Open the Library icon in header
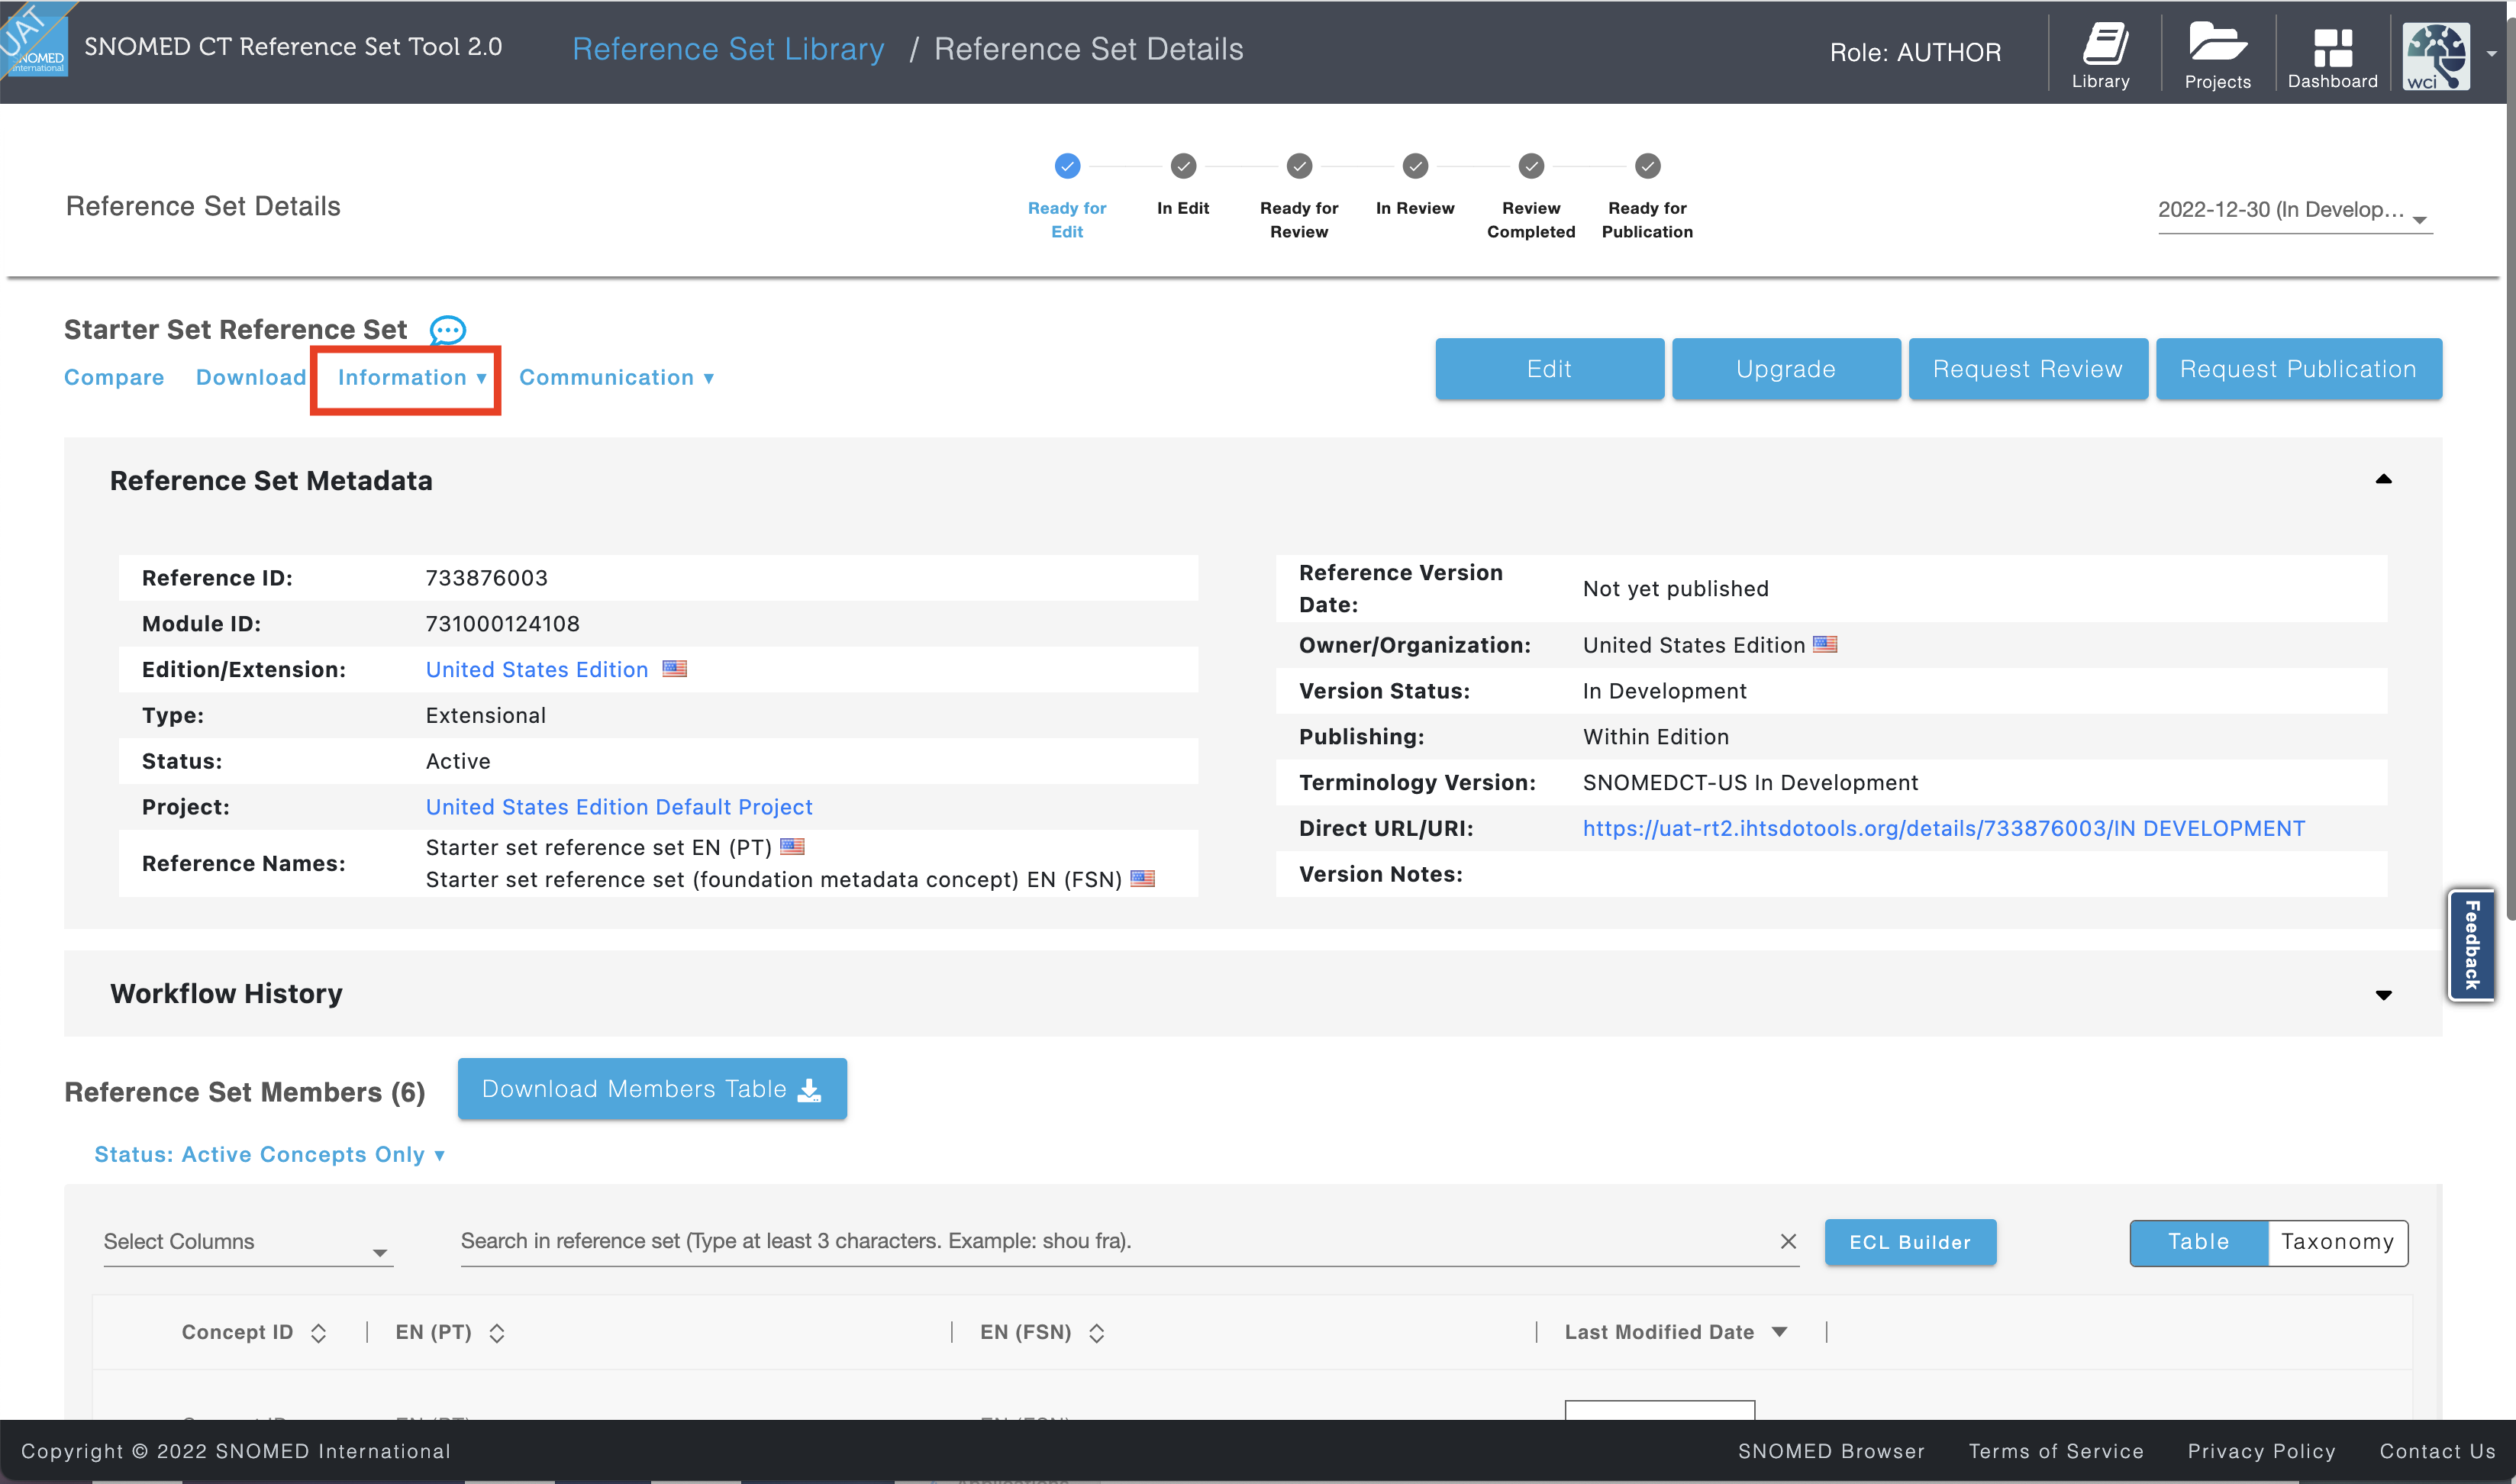 [x=2102, y=54]
